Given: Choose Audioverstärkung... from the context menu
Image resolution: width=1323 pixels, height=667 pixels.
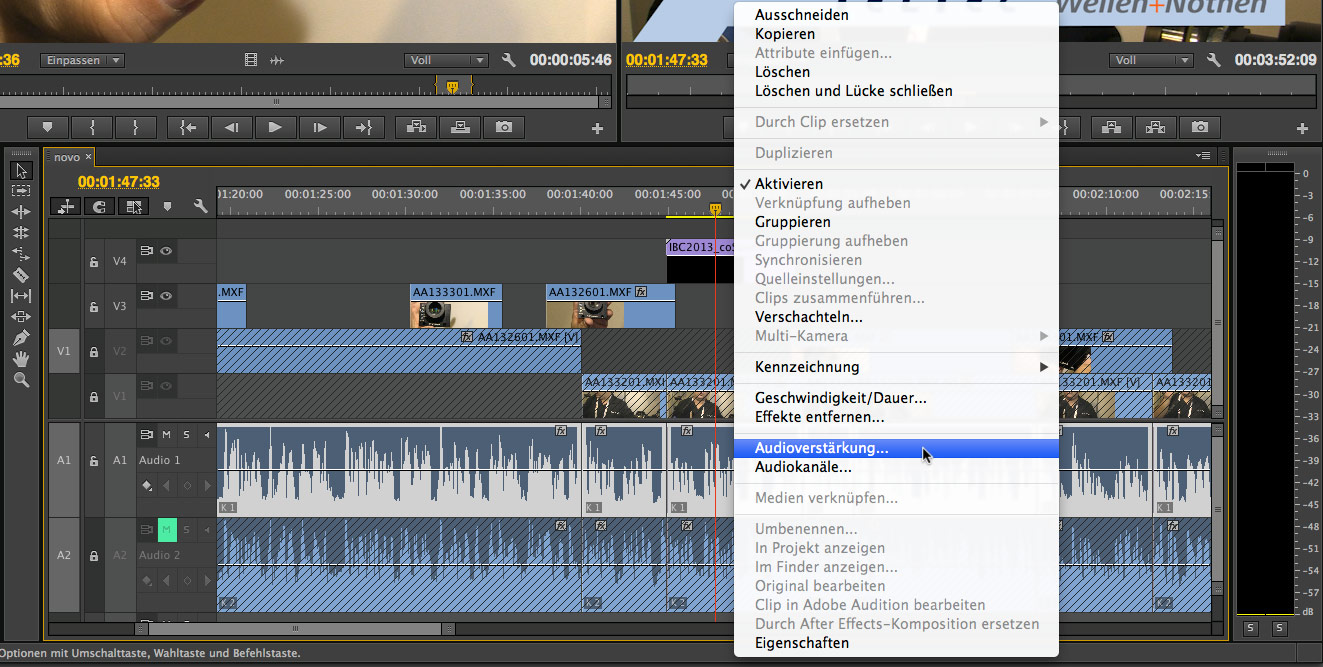Looking at the screenshot, I should pos(821,448).
